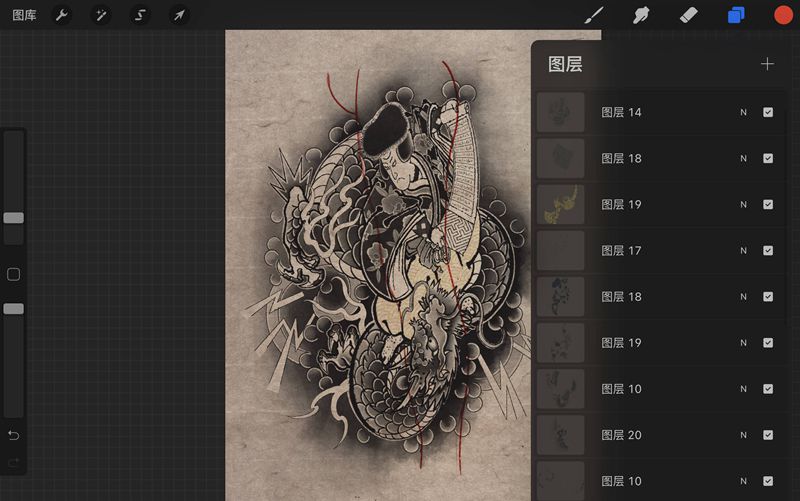Select the Brush paint tool

(594, 15)
